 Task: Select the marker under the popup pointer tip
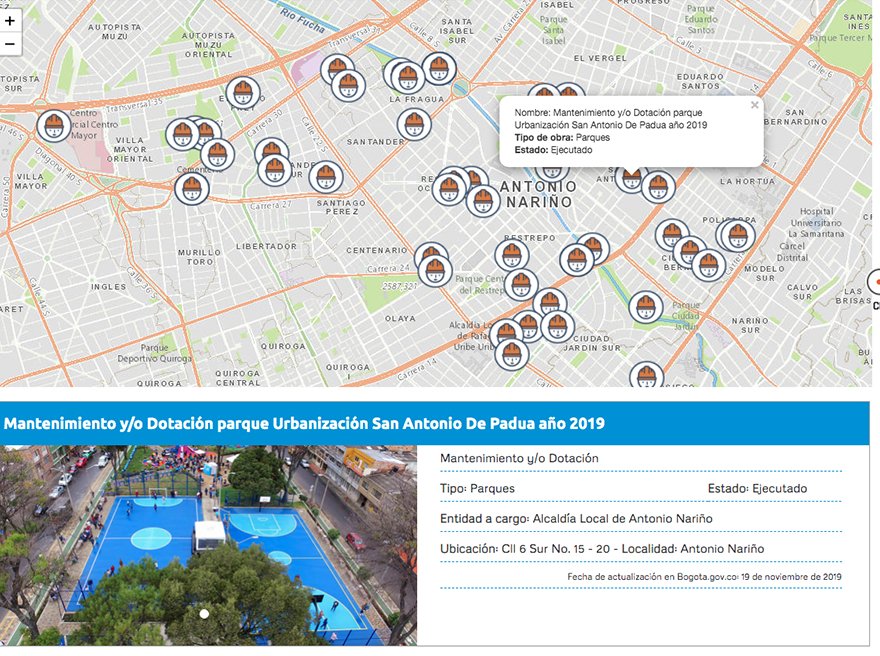(x=631, y=178)
